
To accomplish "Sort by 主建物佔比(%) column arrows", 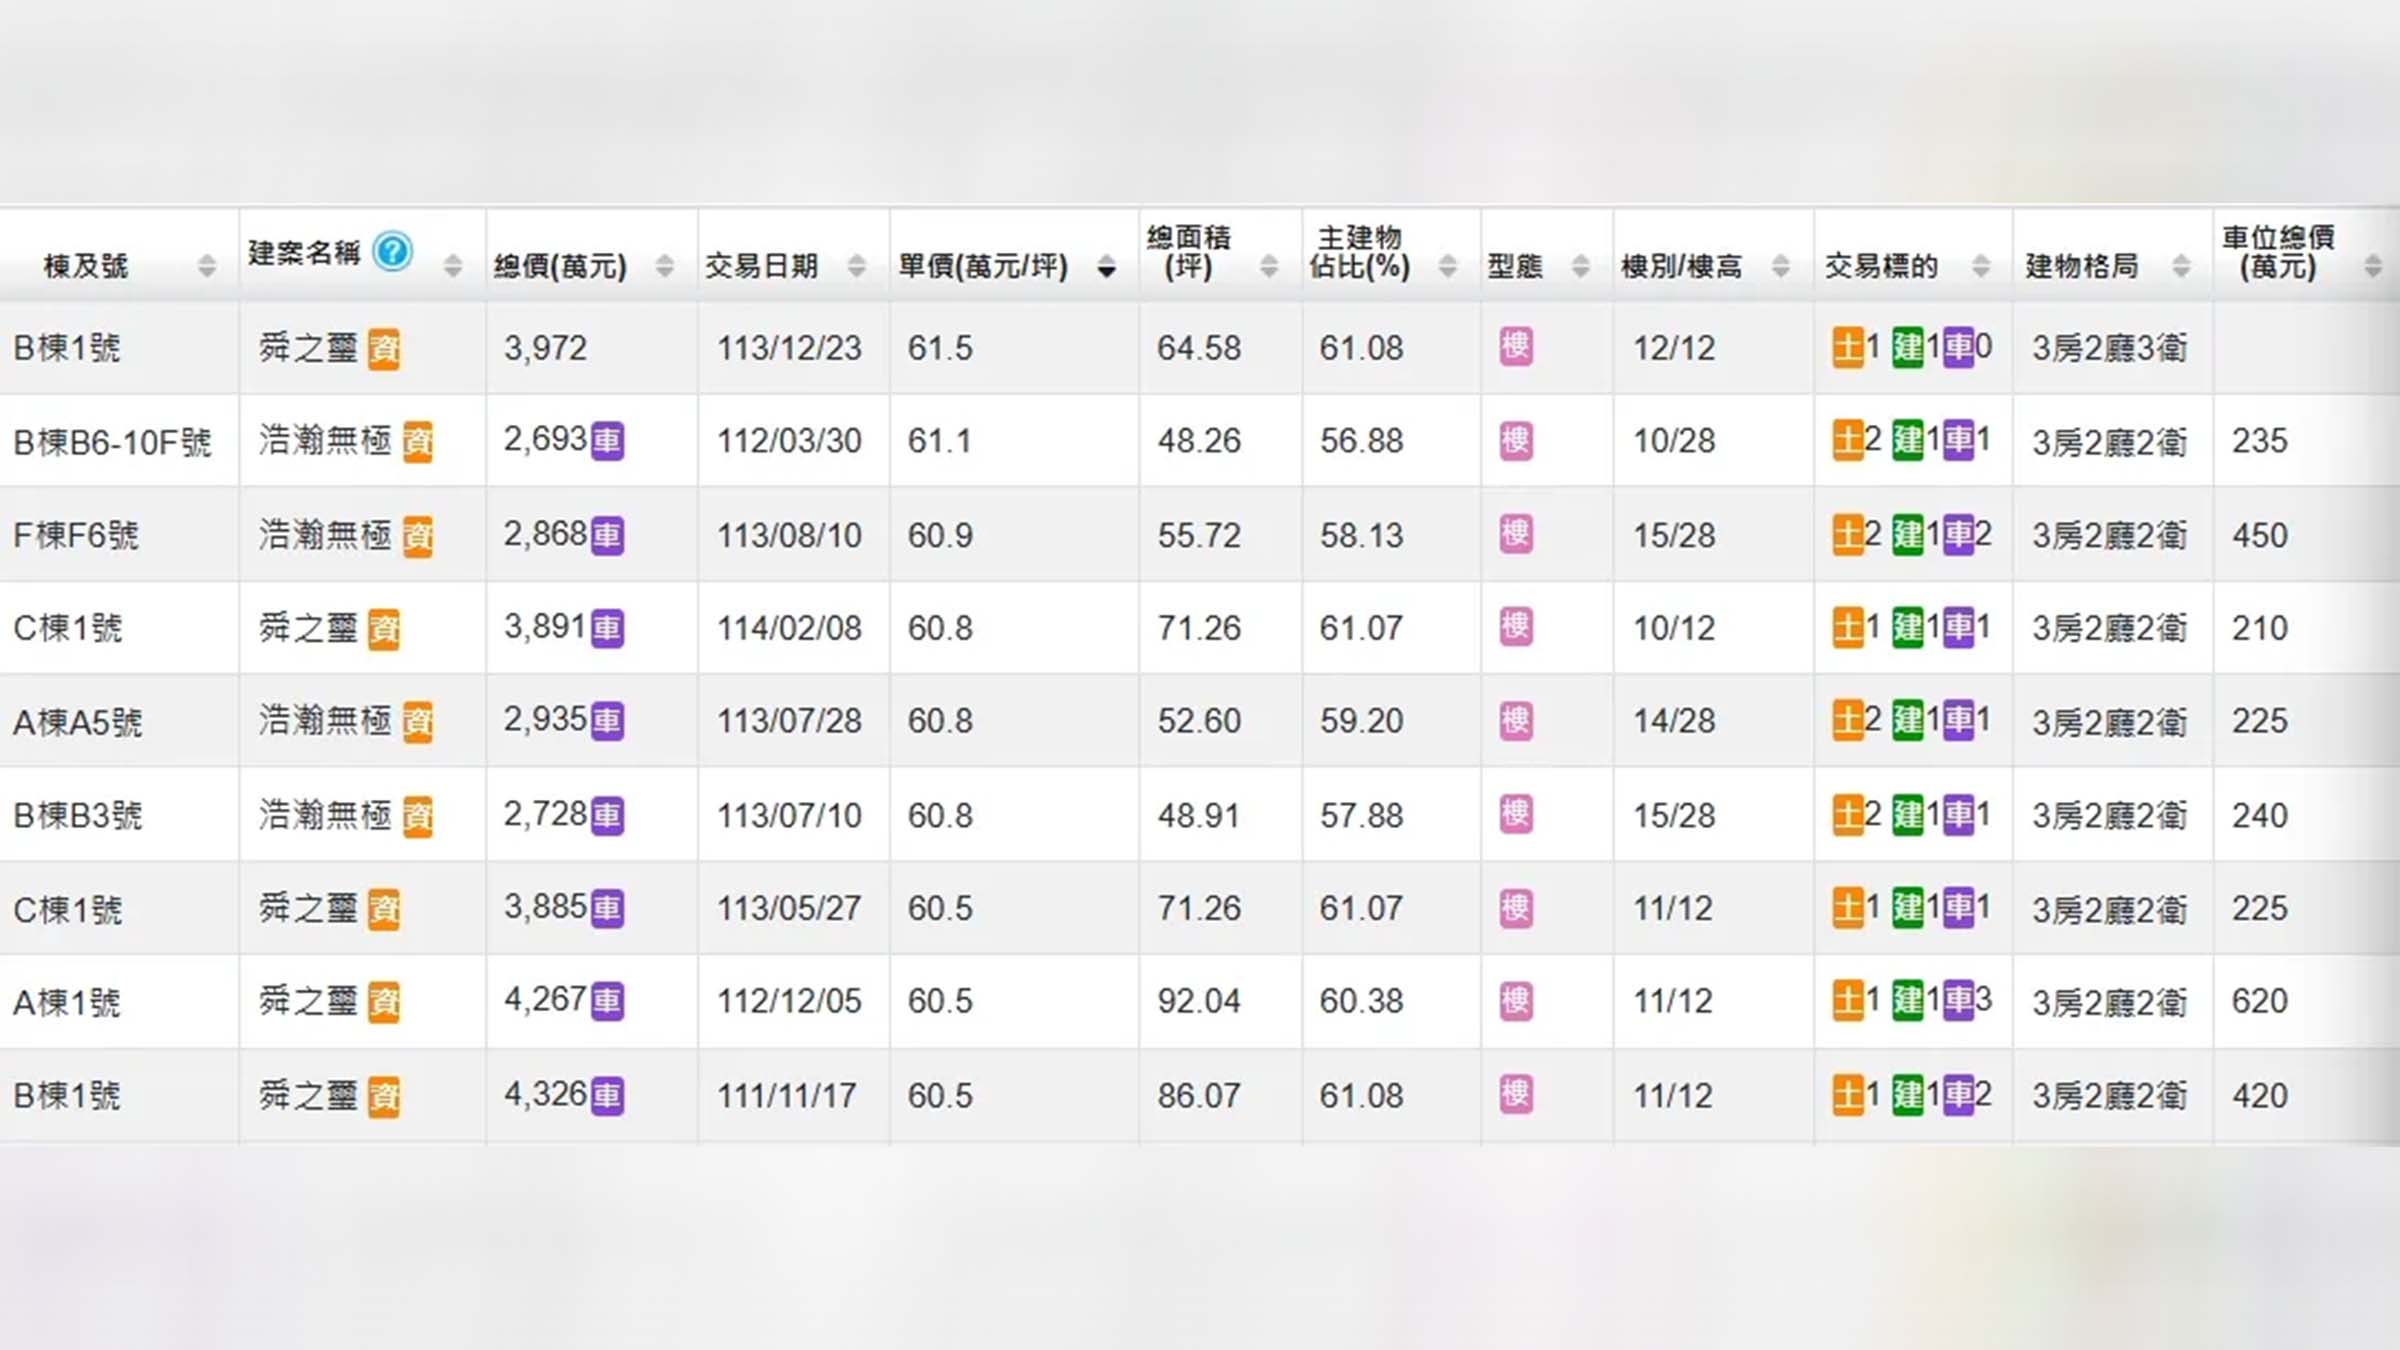I will click(1447, 266).
